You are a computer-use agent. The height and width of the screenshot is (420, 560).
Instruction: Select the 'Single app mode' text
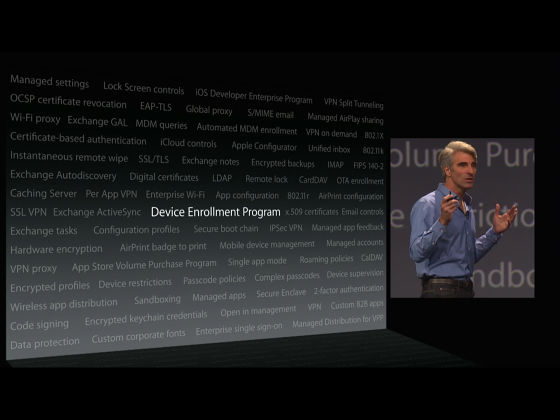257,261
